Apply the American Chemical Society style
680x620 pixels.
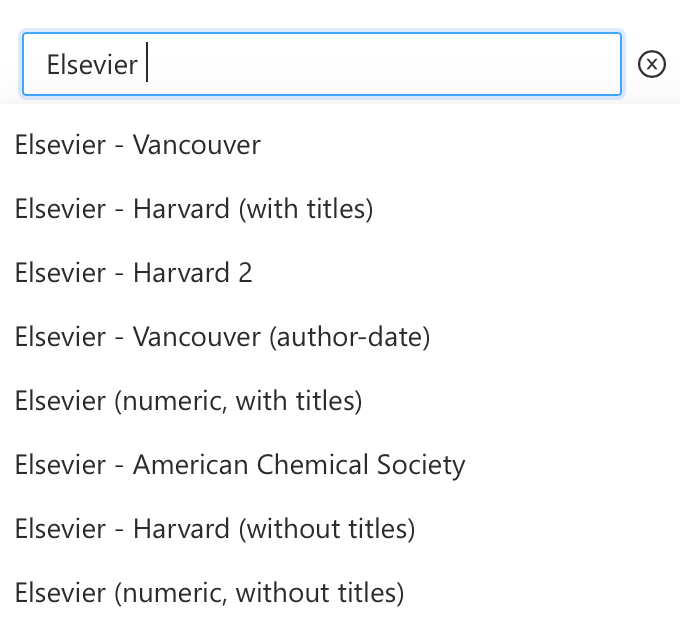pos(340,465)
